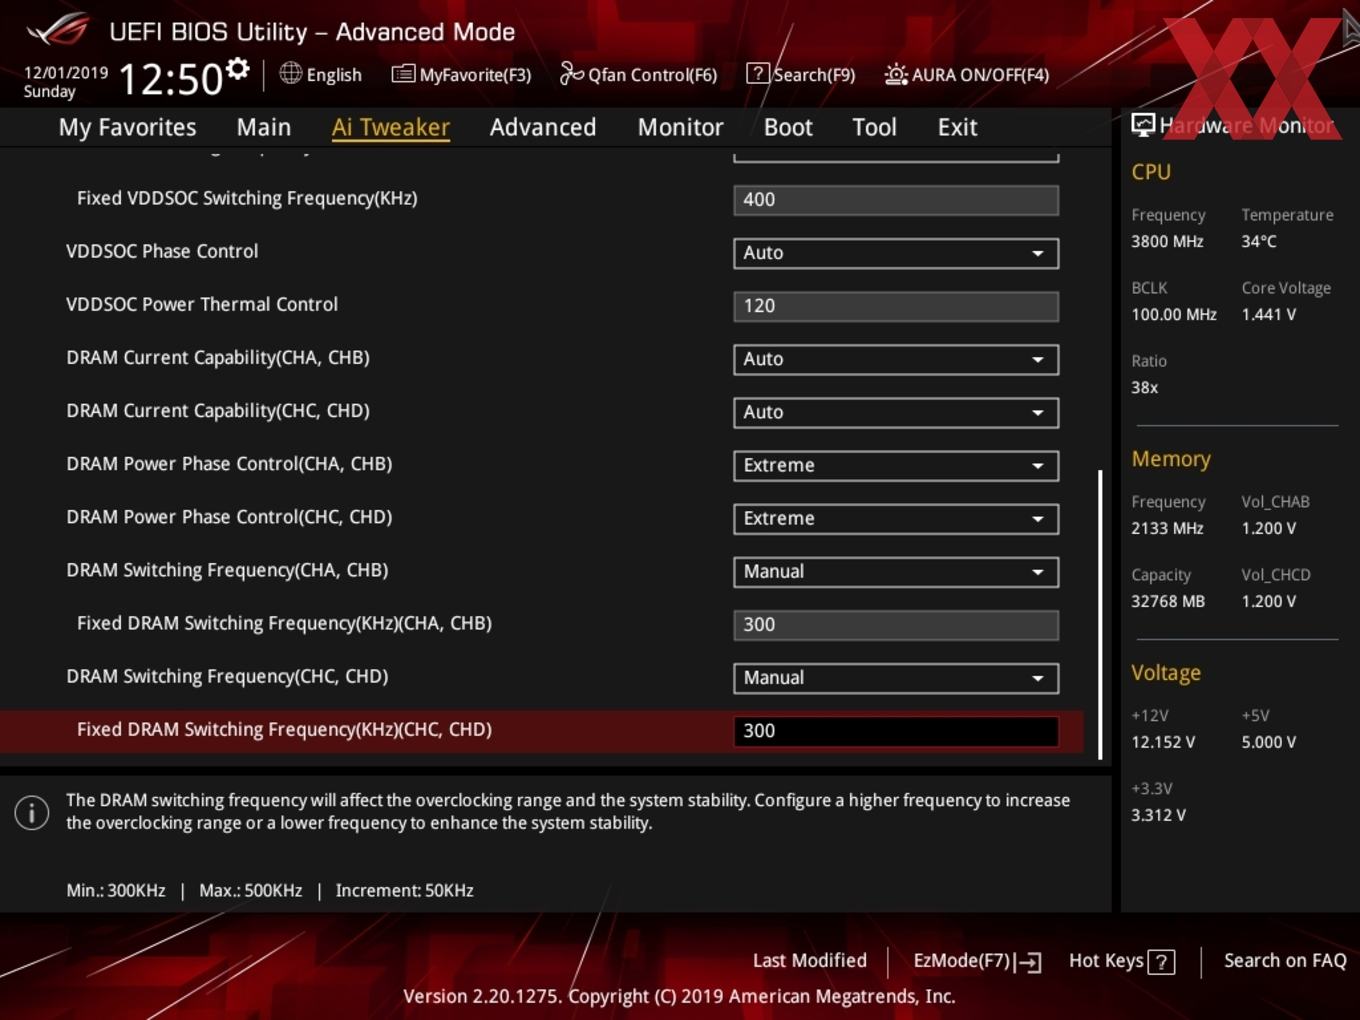
Task: Click Last Modified button
Action: (809, 961)
